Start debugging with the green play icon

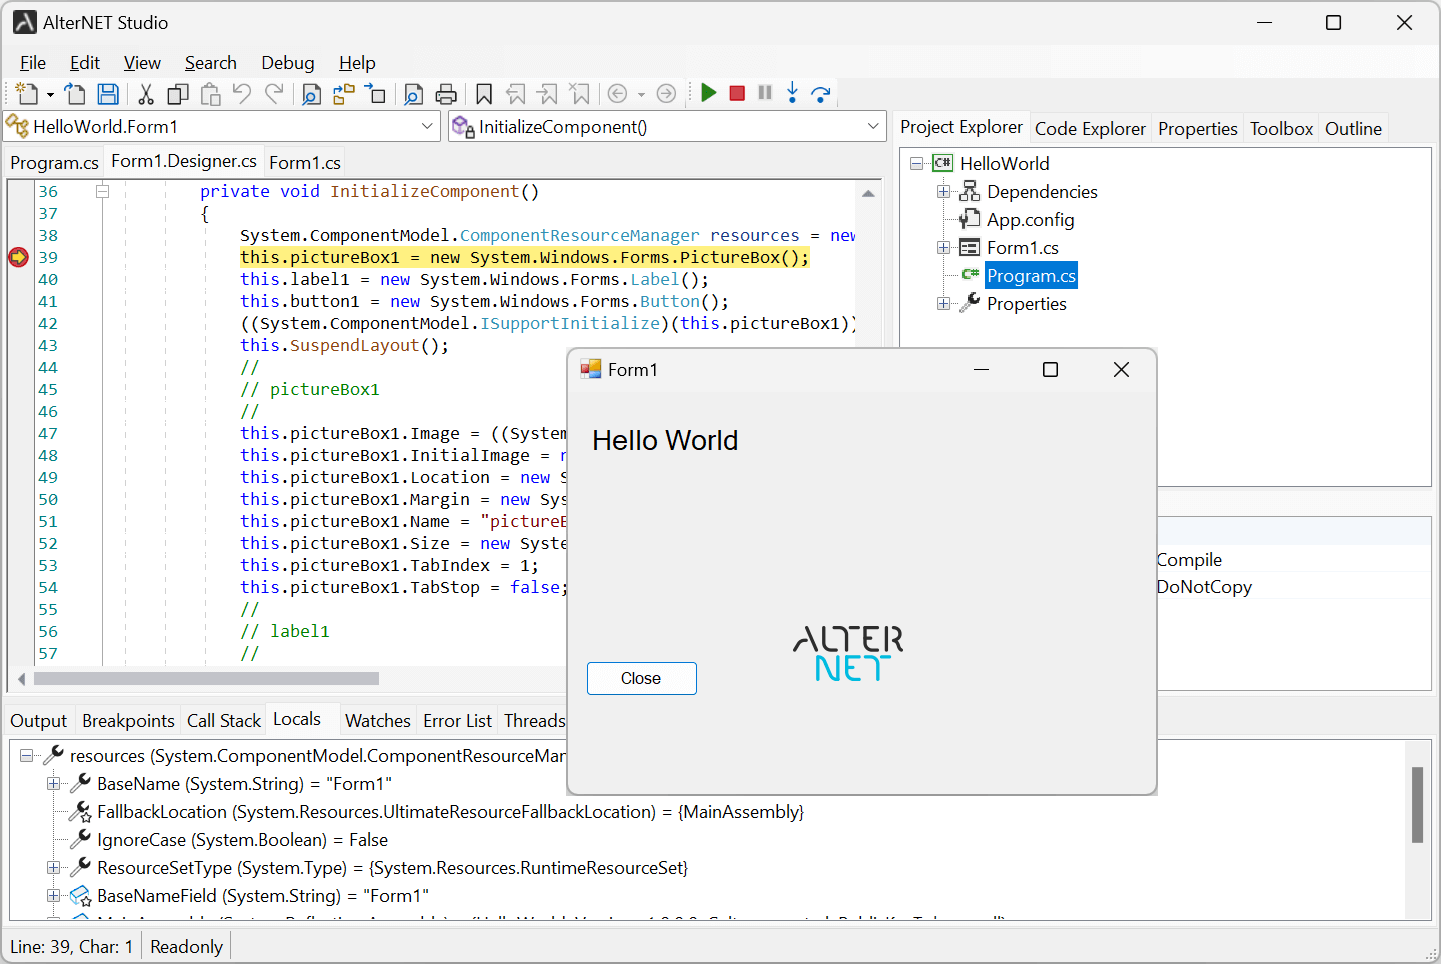pyautogui.click(x=709, y=93)
